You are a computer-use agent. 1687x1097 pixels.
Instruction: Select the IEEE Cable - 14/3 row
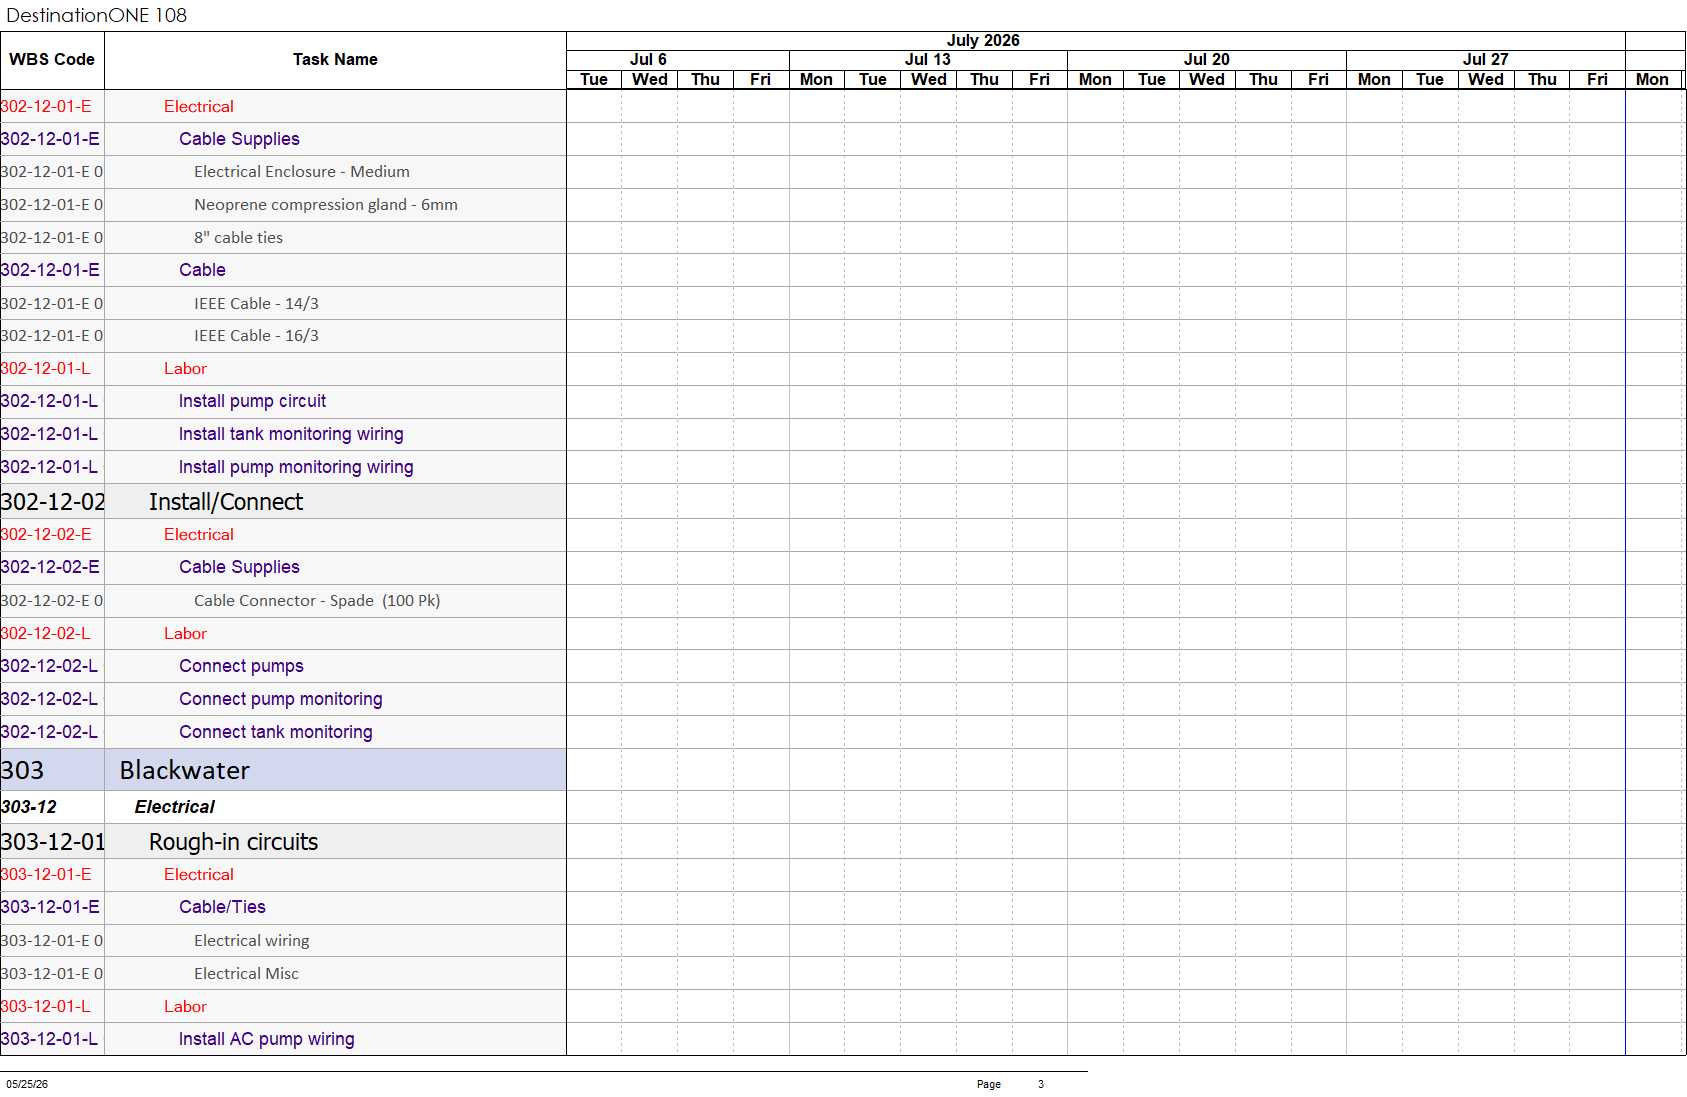283,304
